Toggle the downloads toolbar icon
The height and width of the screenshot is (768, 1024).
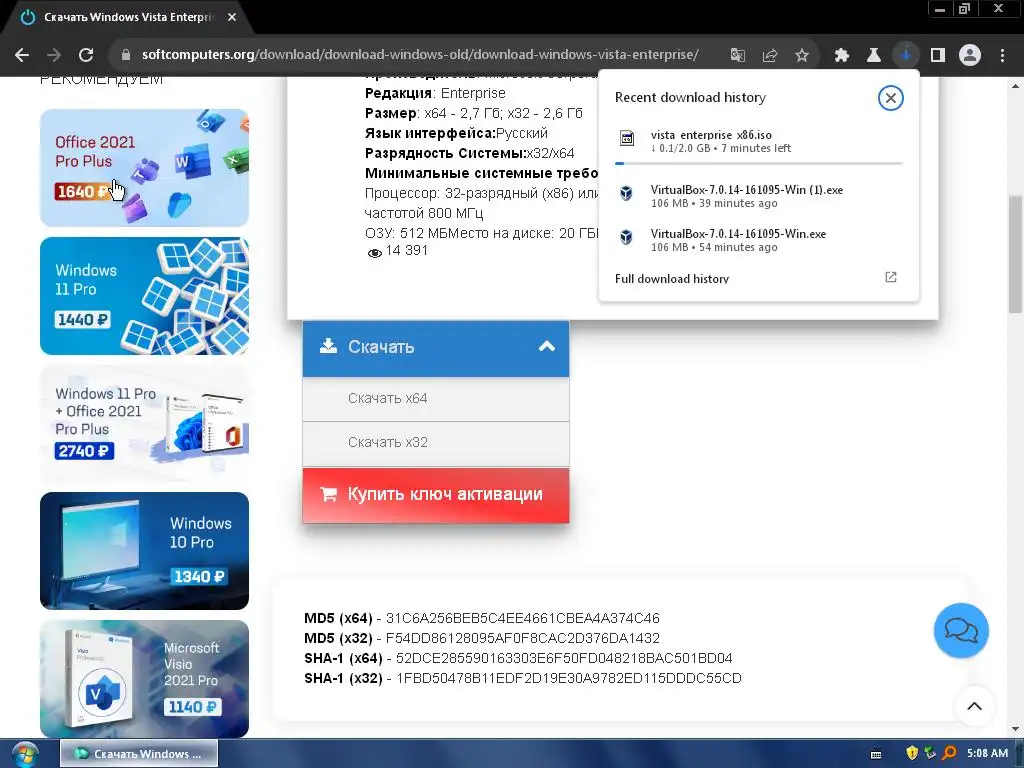tap(905, 55)
